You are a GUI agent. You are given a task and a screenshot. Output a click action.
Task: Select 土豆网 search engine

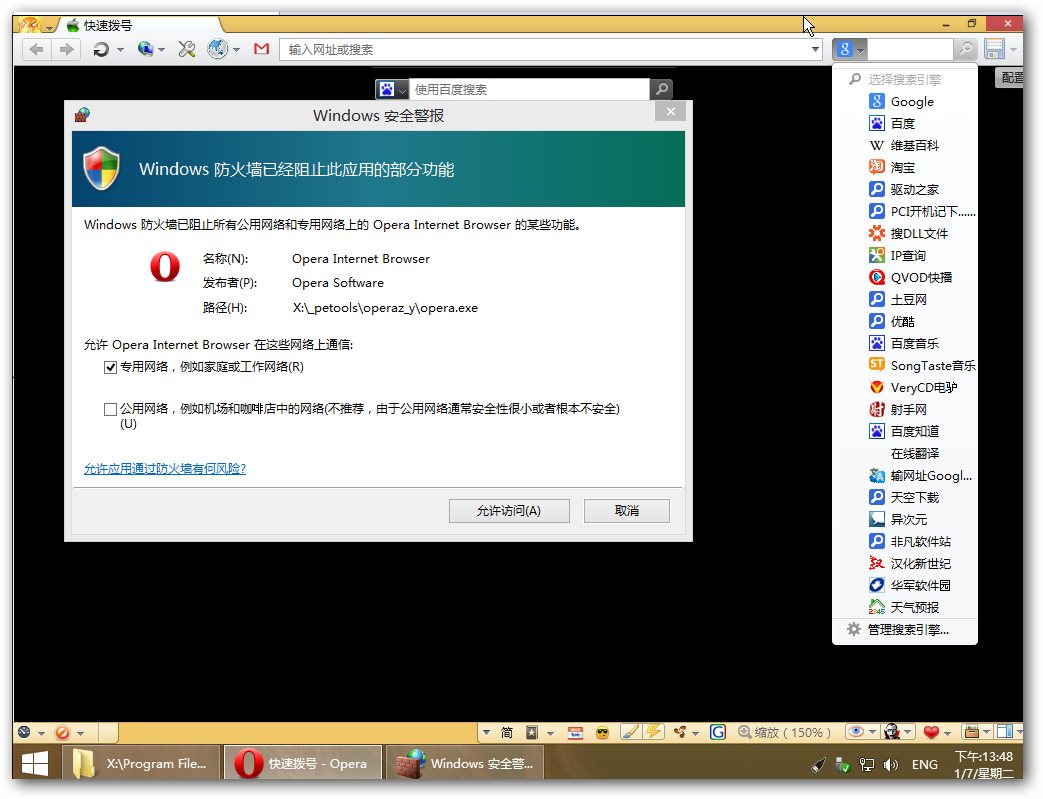point(905,299)
